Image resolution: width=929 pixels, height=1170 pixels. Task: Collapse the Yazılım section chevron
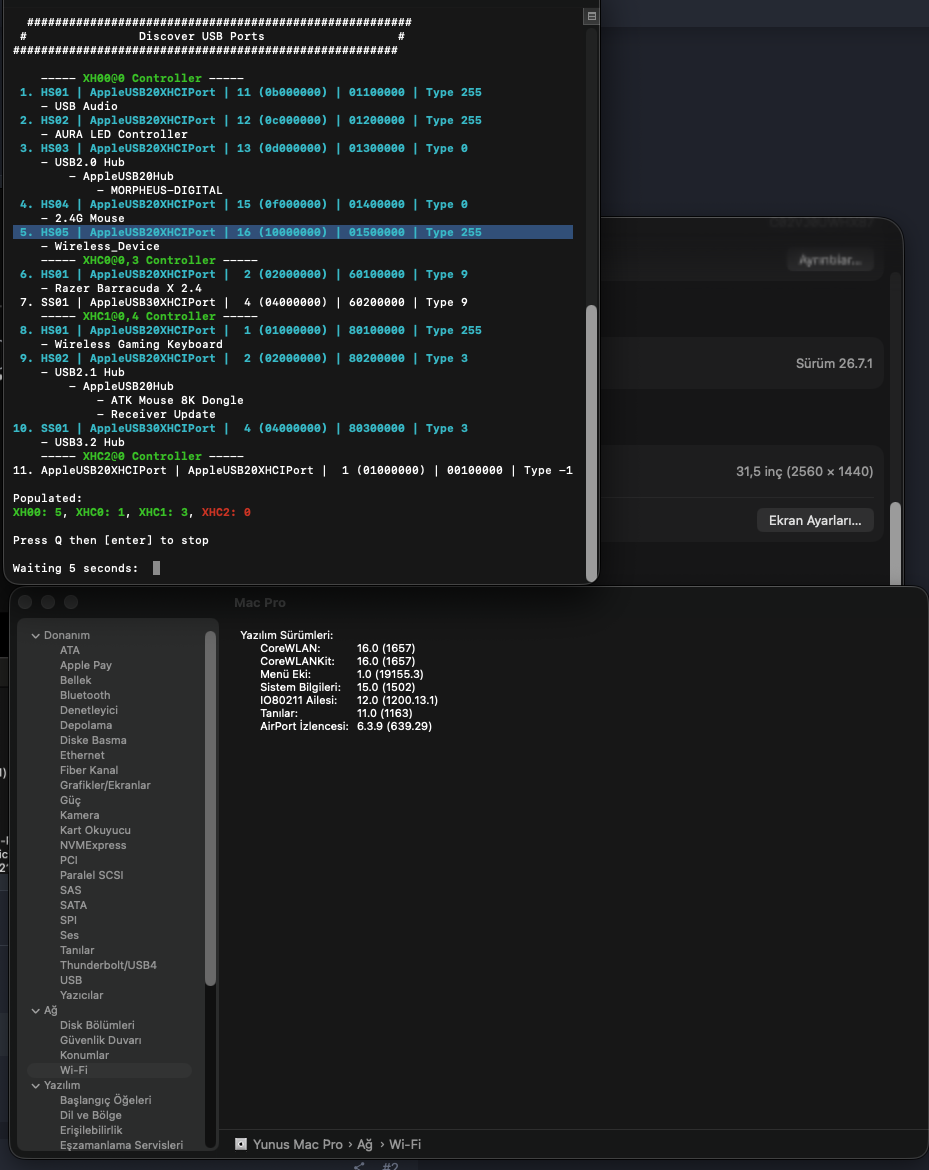point(35,1086)
